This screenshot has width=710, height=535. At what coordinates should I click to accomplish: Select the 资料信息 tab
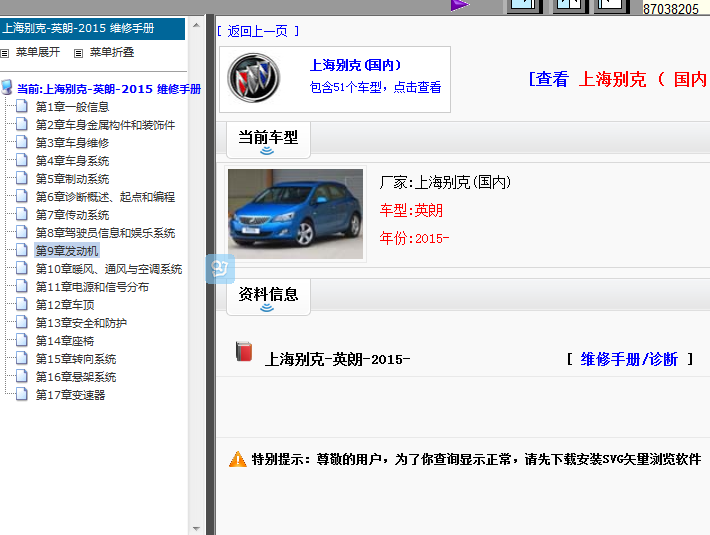[268, 297]
